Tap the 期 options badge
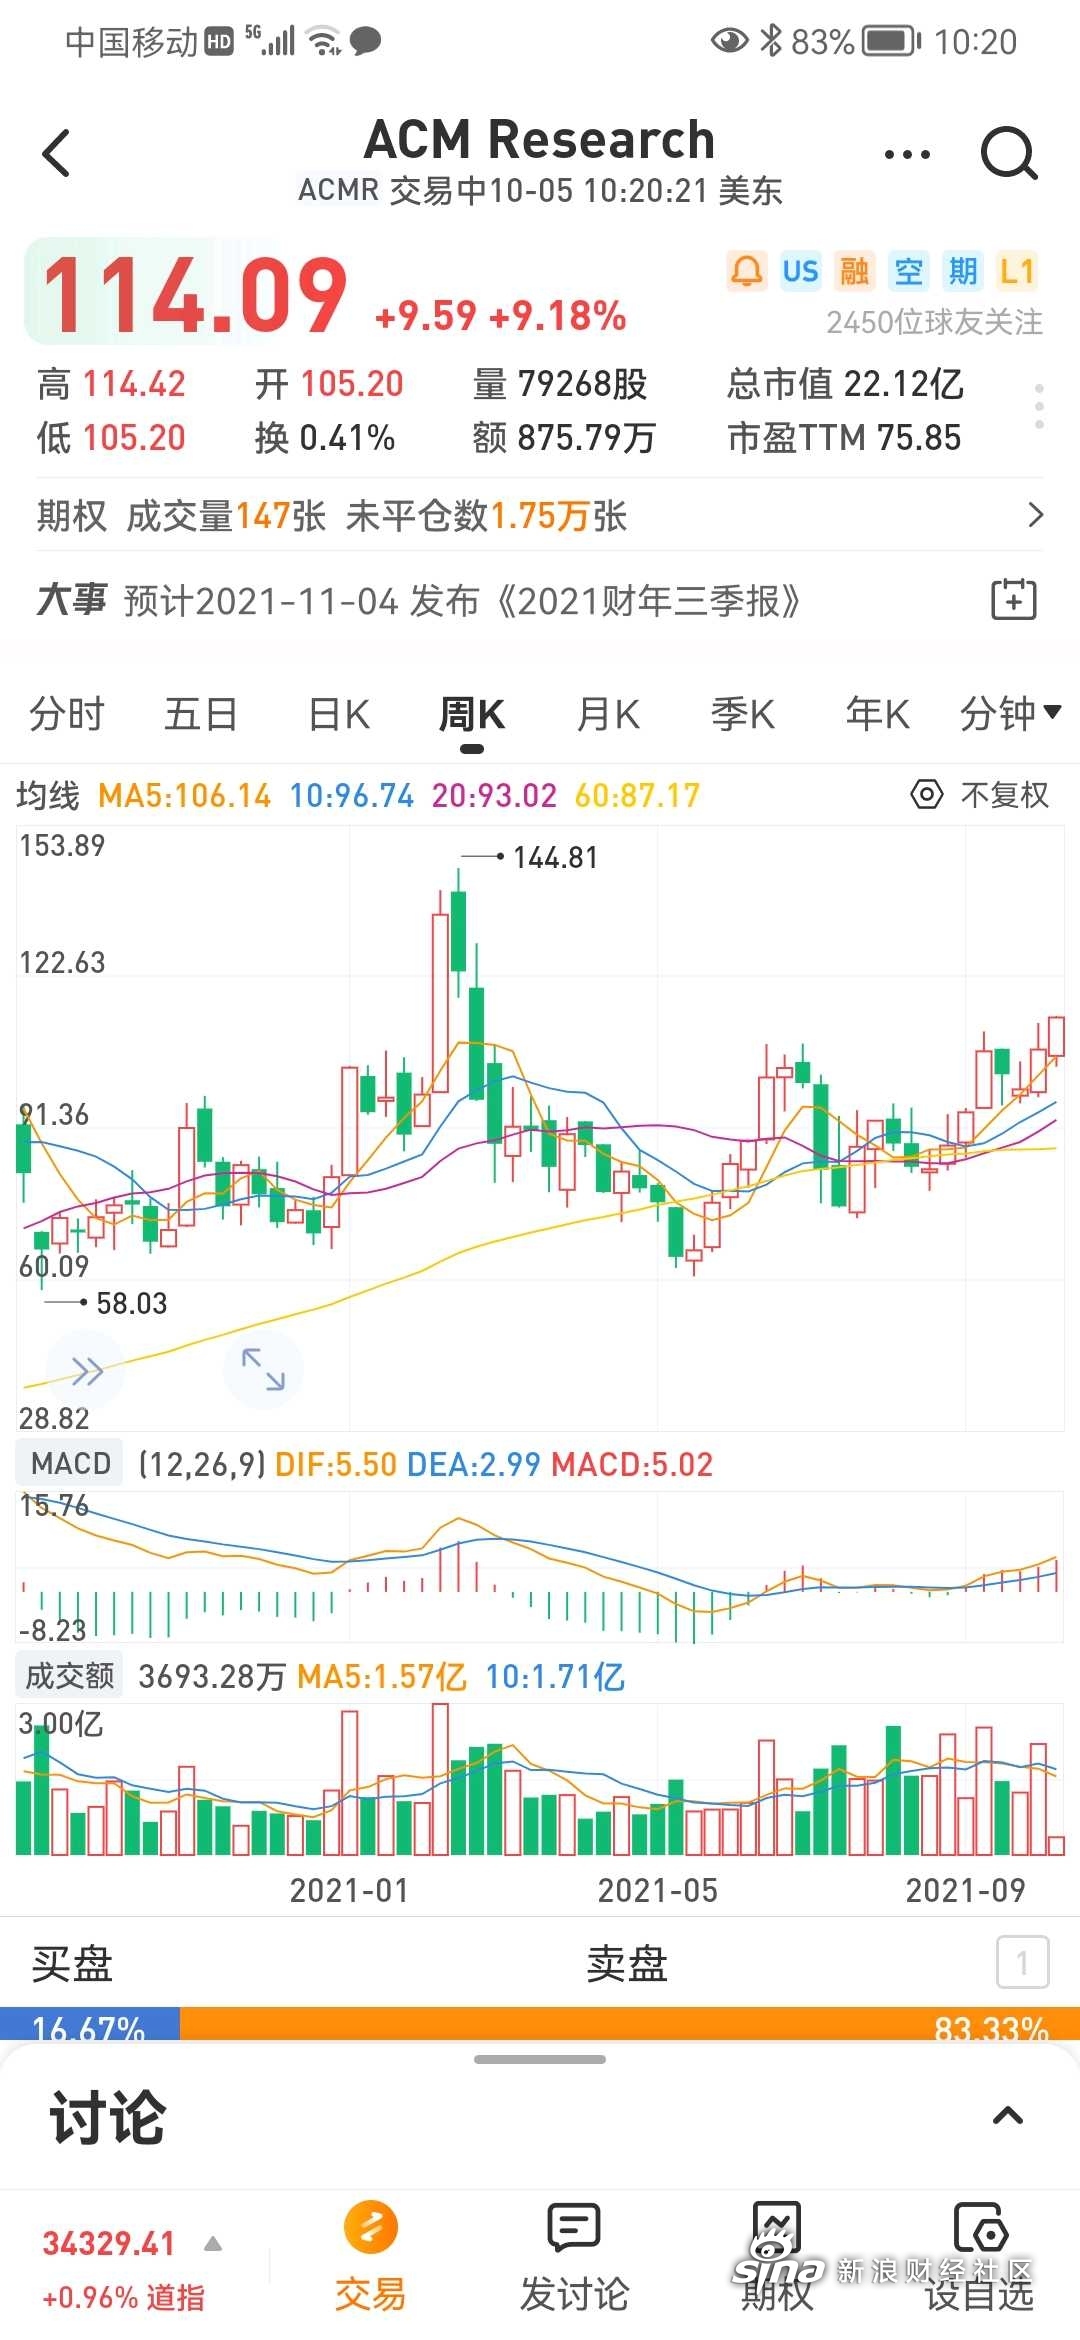The height and width of the screenshot is (2340, 1080). (x=962, y=271)
